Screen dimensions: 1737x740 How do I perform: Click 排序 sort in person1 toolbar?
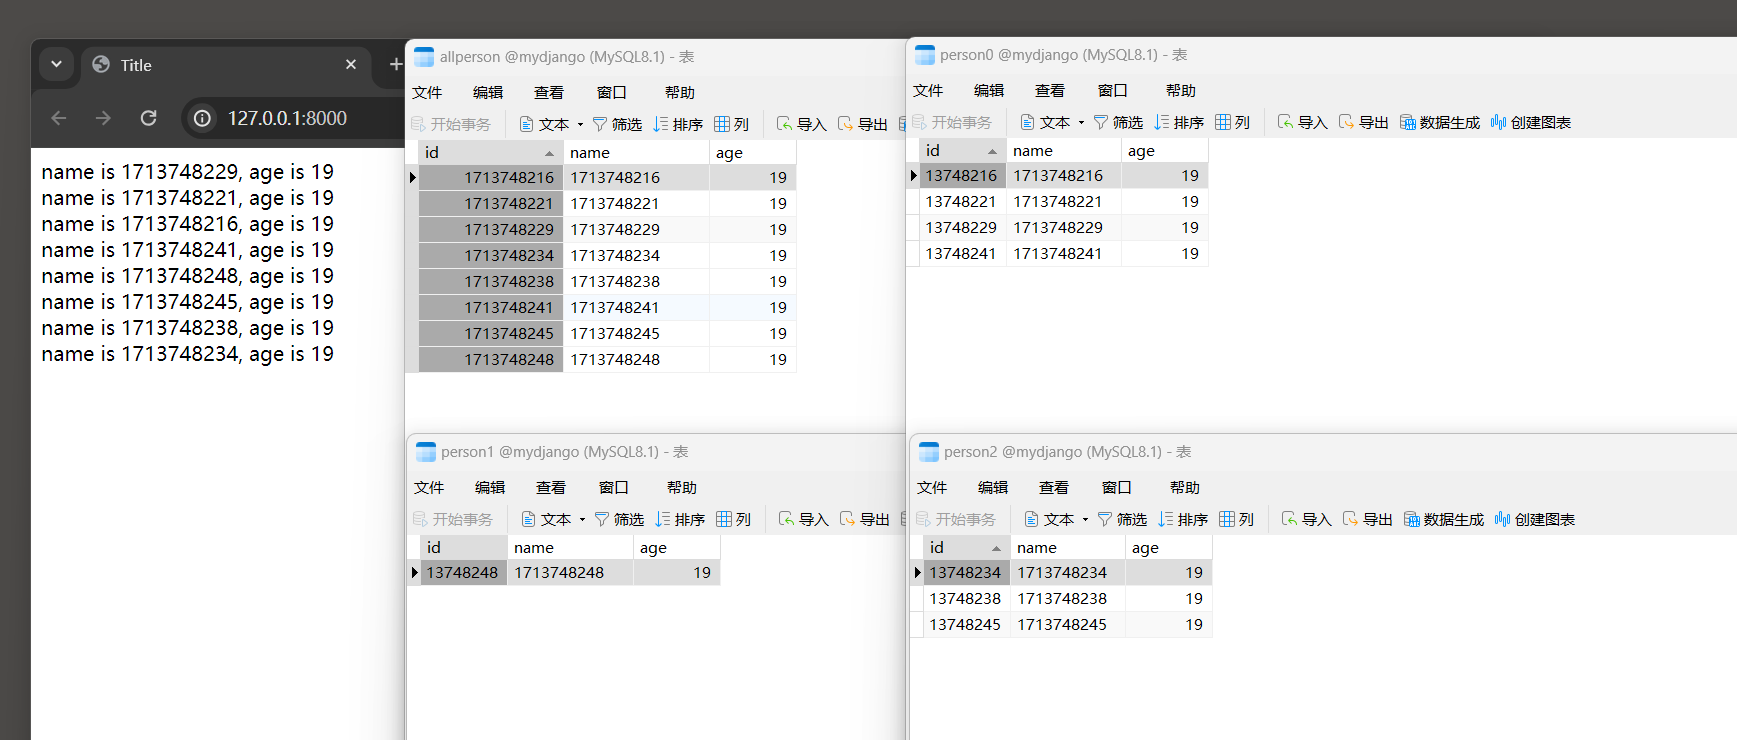point(680,519)
